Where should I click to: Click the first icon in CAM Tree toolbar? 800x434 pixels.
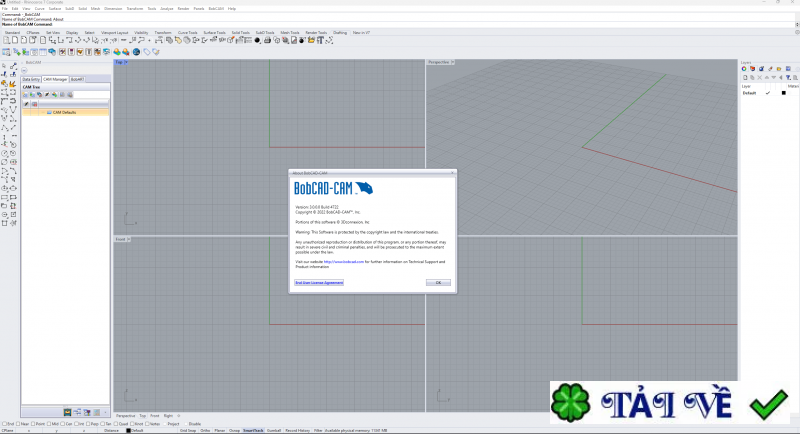(x=26, y=95)
